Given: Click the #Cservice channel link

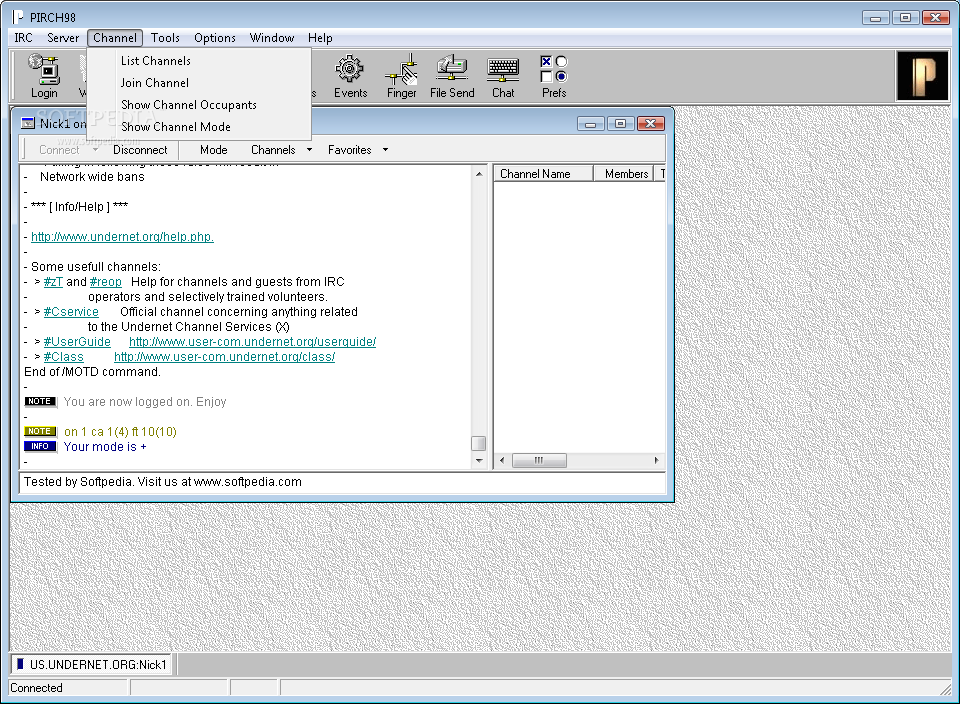Looking at the screenshot, I should (x=71, y=312).
